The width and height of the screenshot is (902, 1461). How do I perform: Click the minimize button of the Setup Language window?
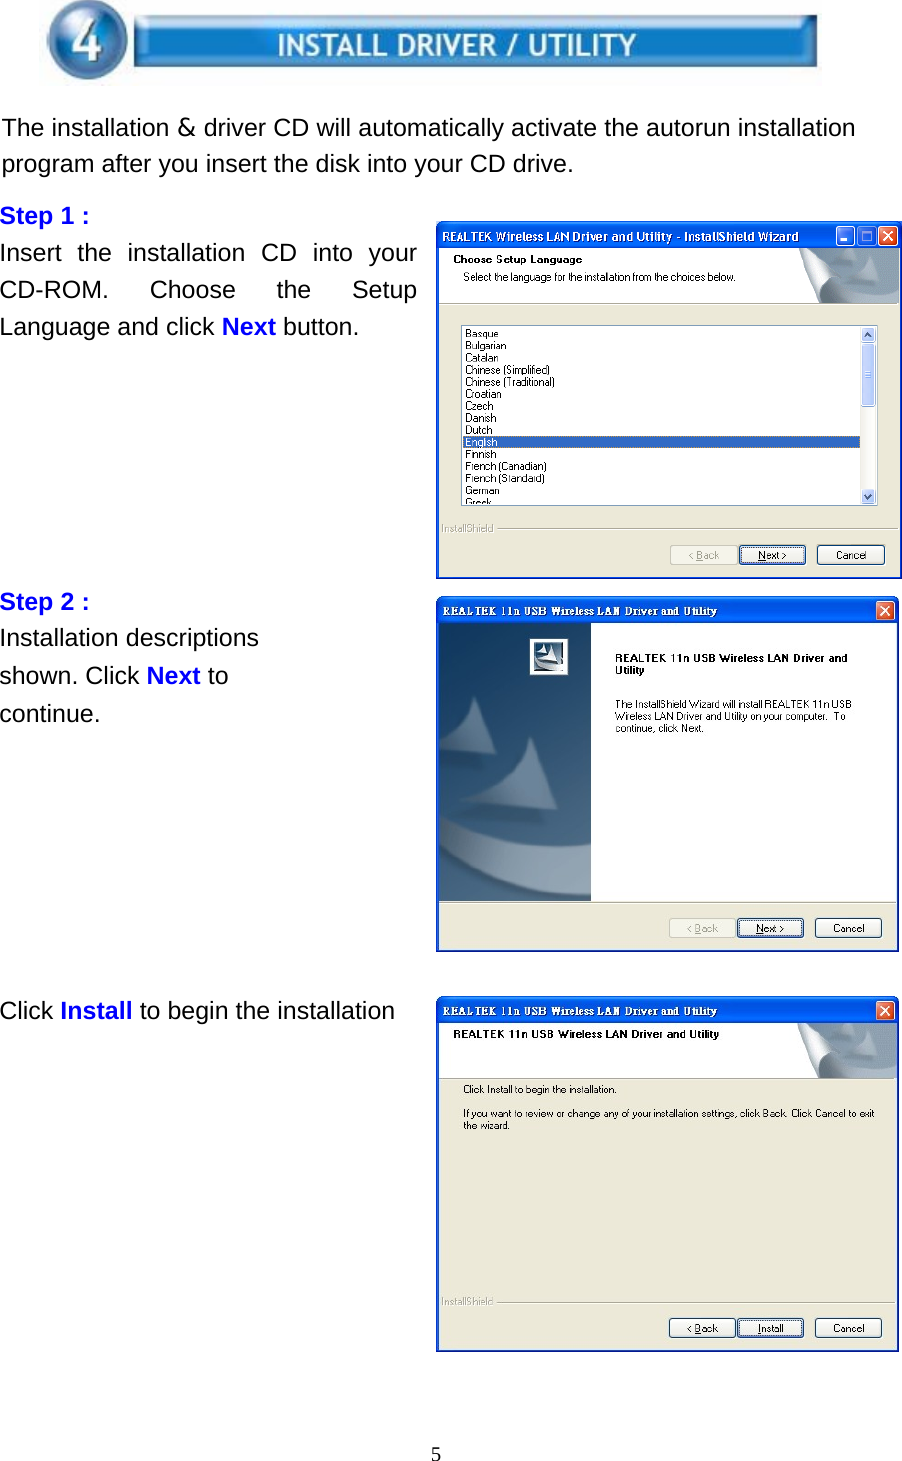tap(845, 235)
